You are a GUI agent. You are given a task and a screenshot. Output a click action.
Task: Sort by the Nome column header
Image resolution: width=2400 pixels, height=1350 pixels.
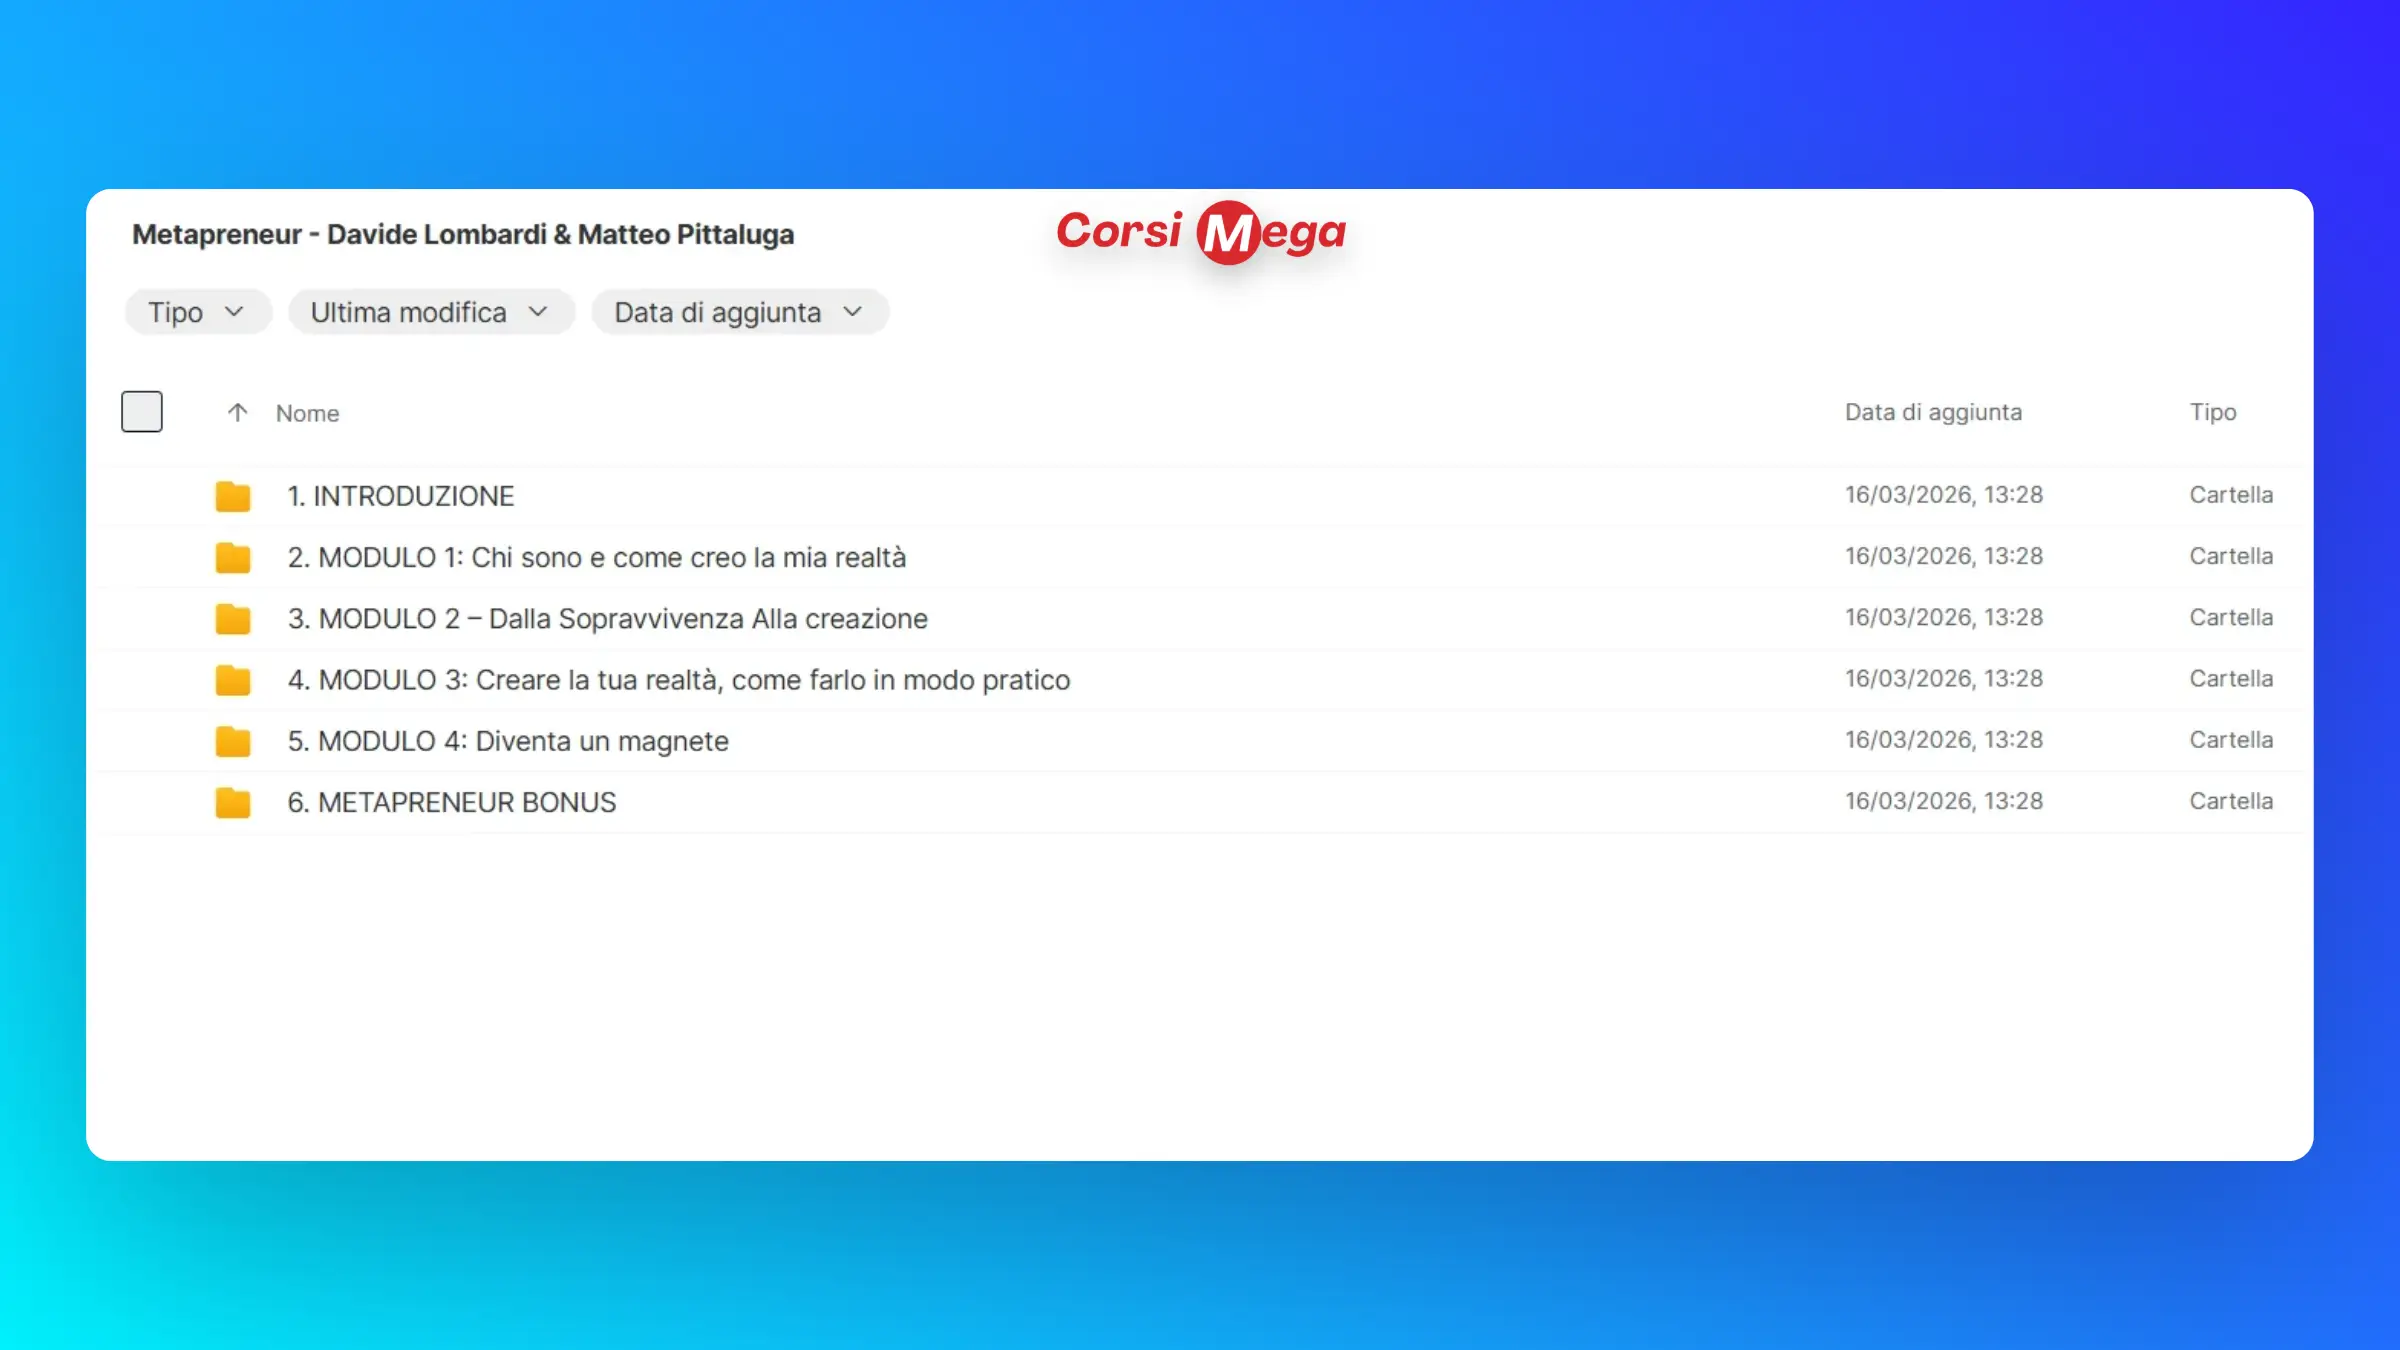(307, 413)
